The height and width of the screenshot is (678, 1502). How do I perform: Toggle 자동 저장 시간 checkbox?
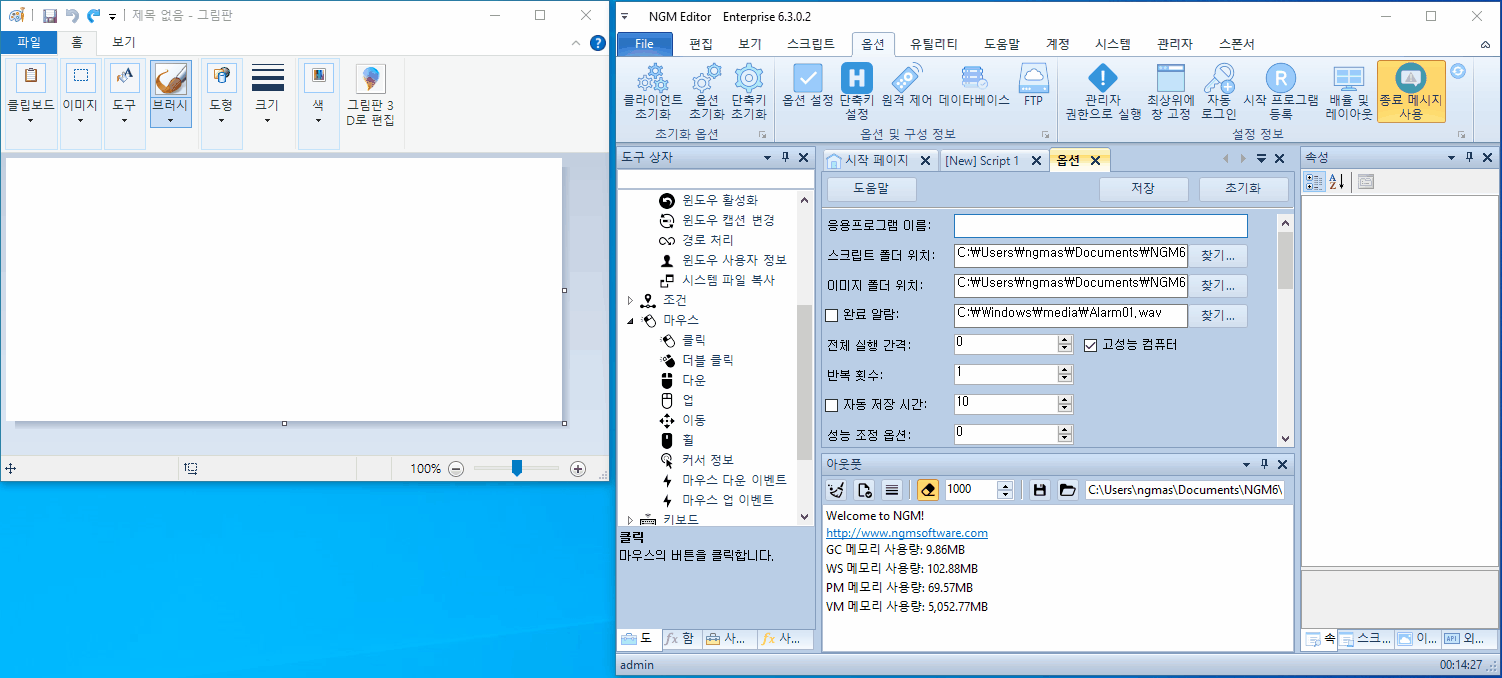pos(831,405)
